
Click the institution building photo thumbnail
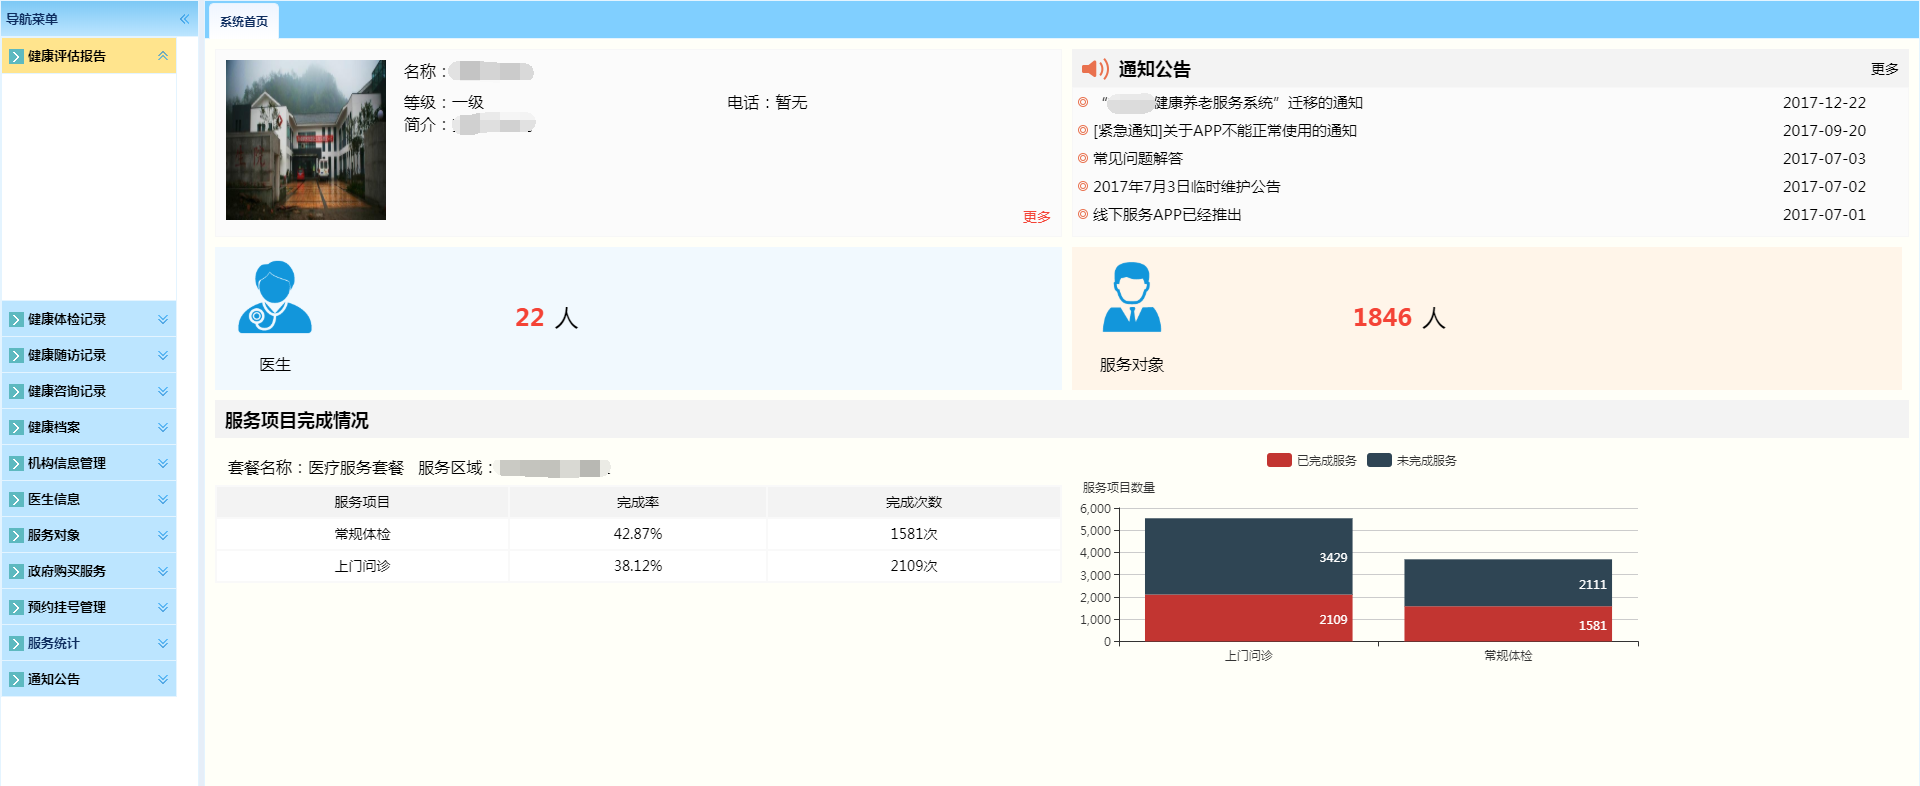[x=306, y=140]
